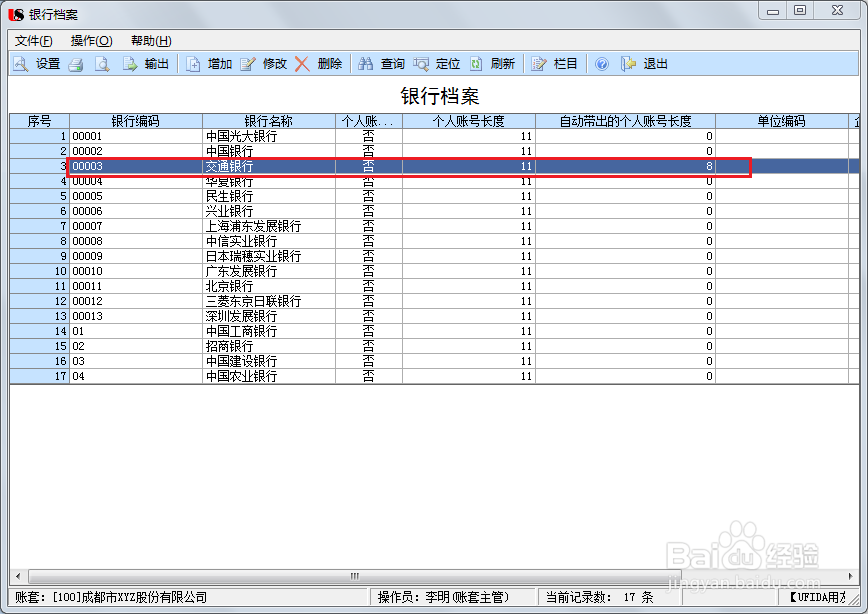Click the 删除 toolbar label
The width and height of the screenshot is (868, 614).
[330, 64]
